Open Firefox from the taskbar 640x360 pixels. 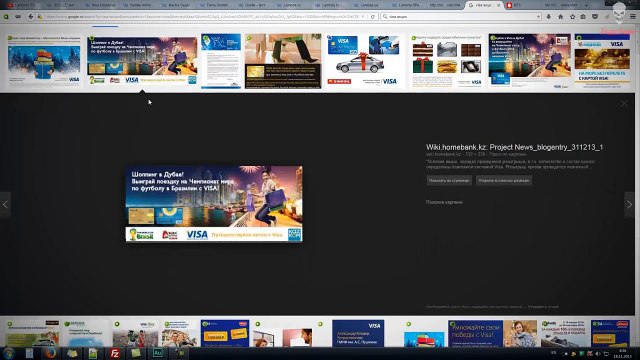(x=51, y=353)
